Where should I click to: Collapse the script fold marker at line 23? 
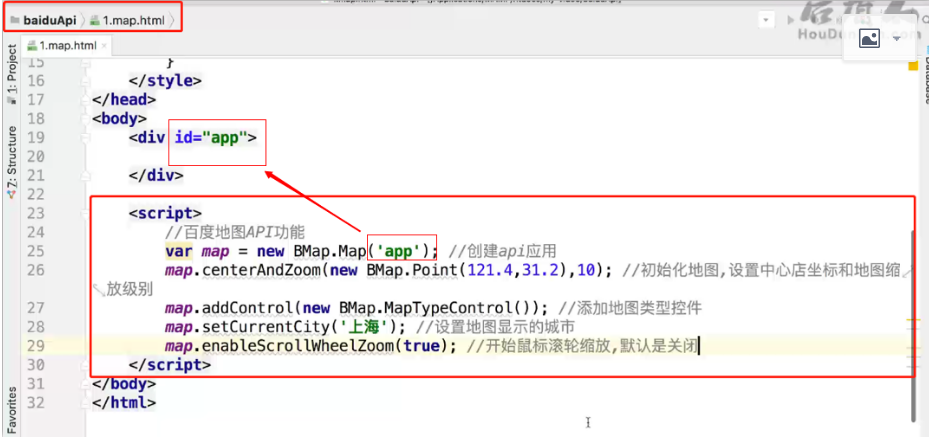pos(87,213)
